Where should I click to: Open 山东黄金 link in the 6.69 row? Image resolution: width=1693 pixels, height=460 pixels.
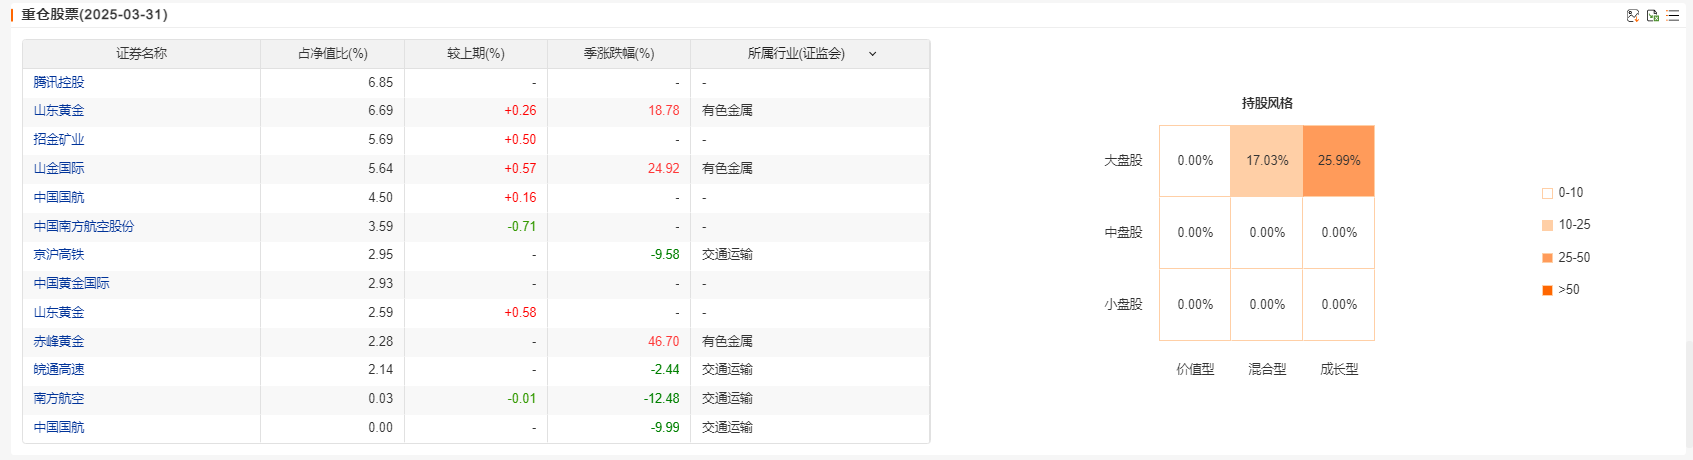(59, 111)
